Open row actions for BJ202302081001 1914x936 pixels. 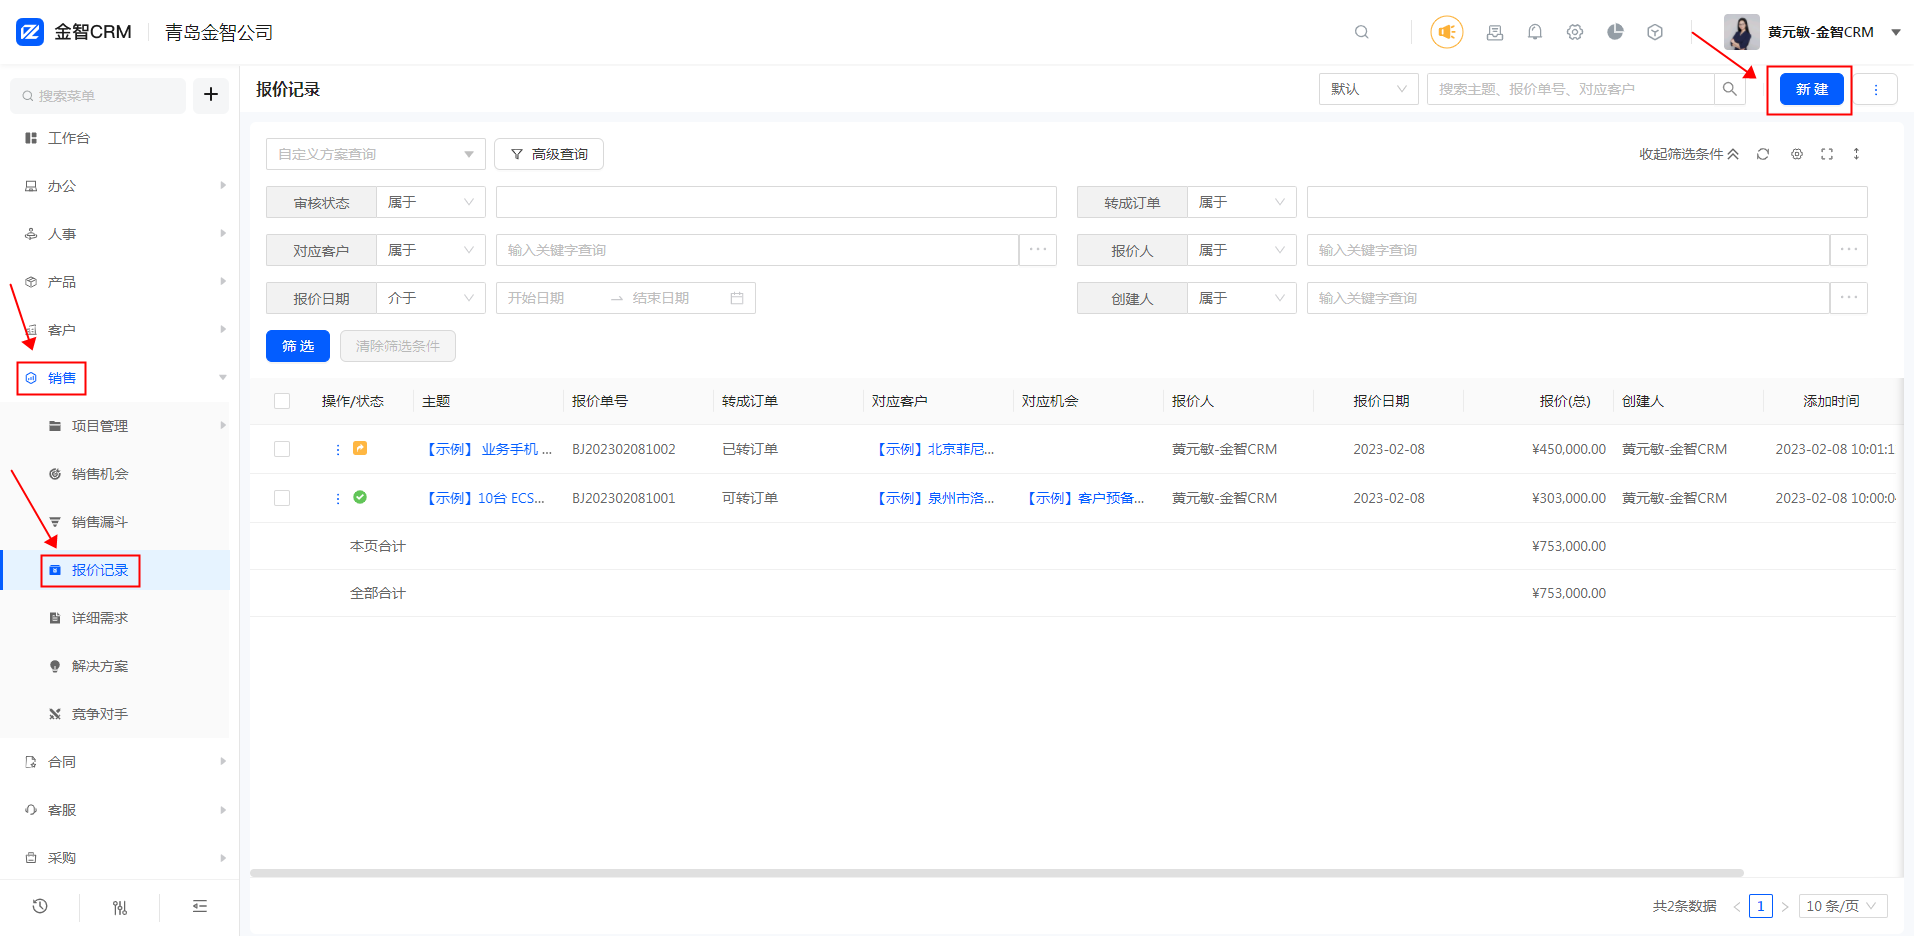point(338,498)
